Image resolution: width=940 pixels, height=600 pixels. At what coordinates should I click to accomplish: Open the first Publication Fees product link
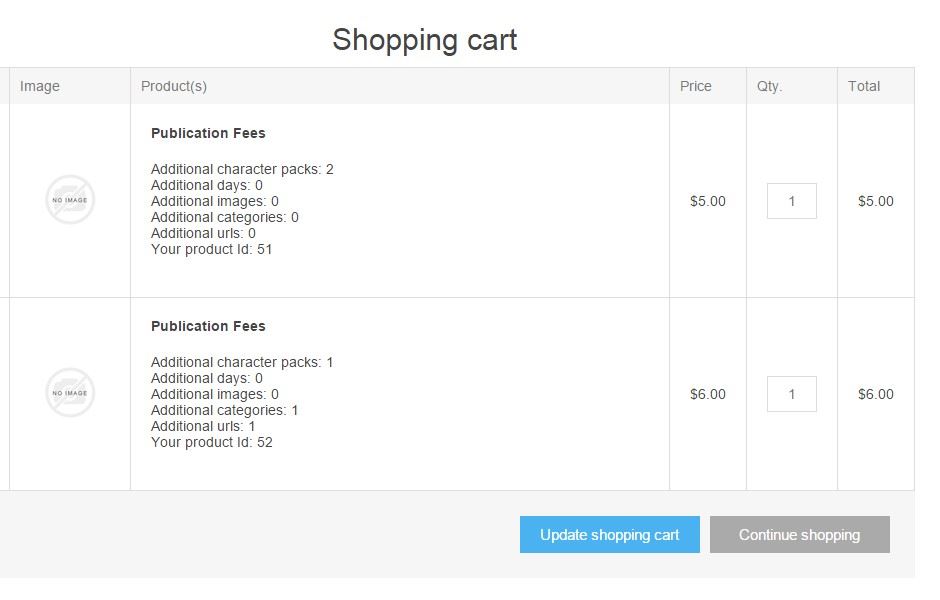click(208, 133)
